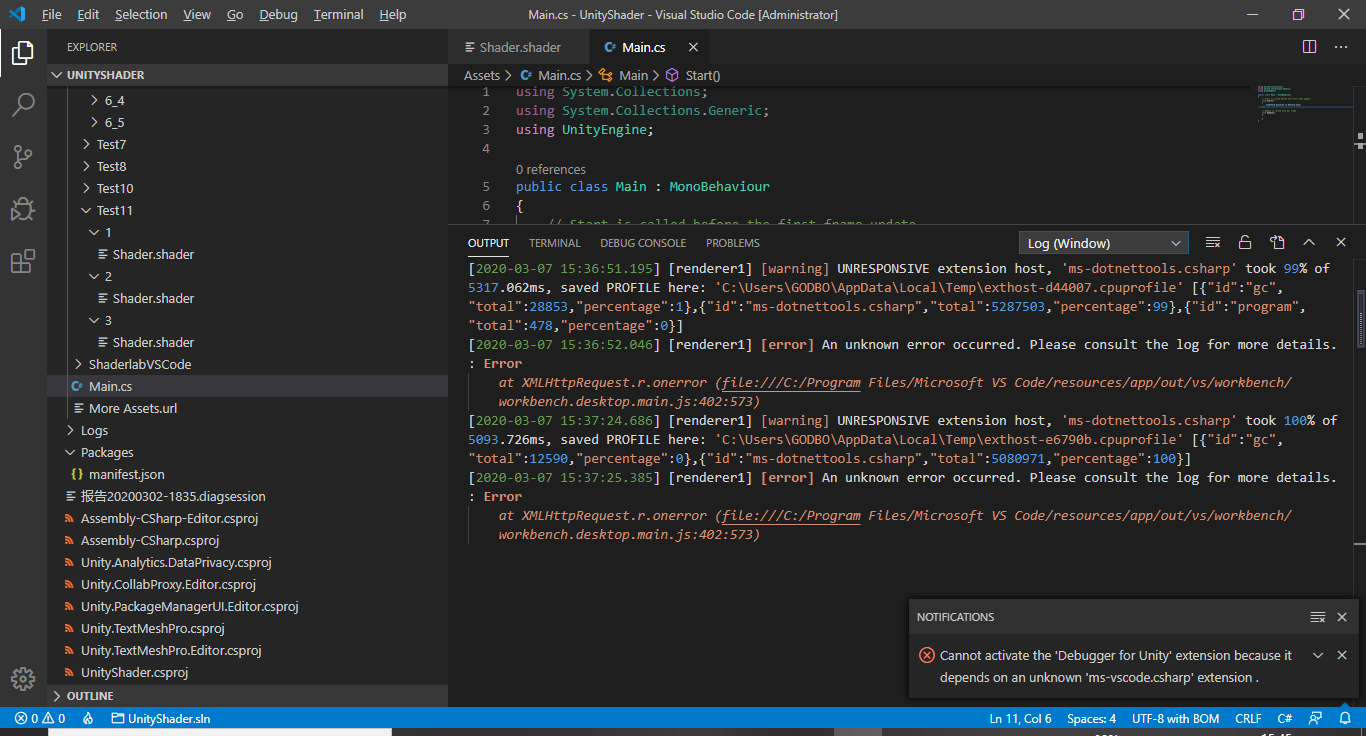
Task: Open UnityShader.csproj in the explorer
Action: 248,672
